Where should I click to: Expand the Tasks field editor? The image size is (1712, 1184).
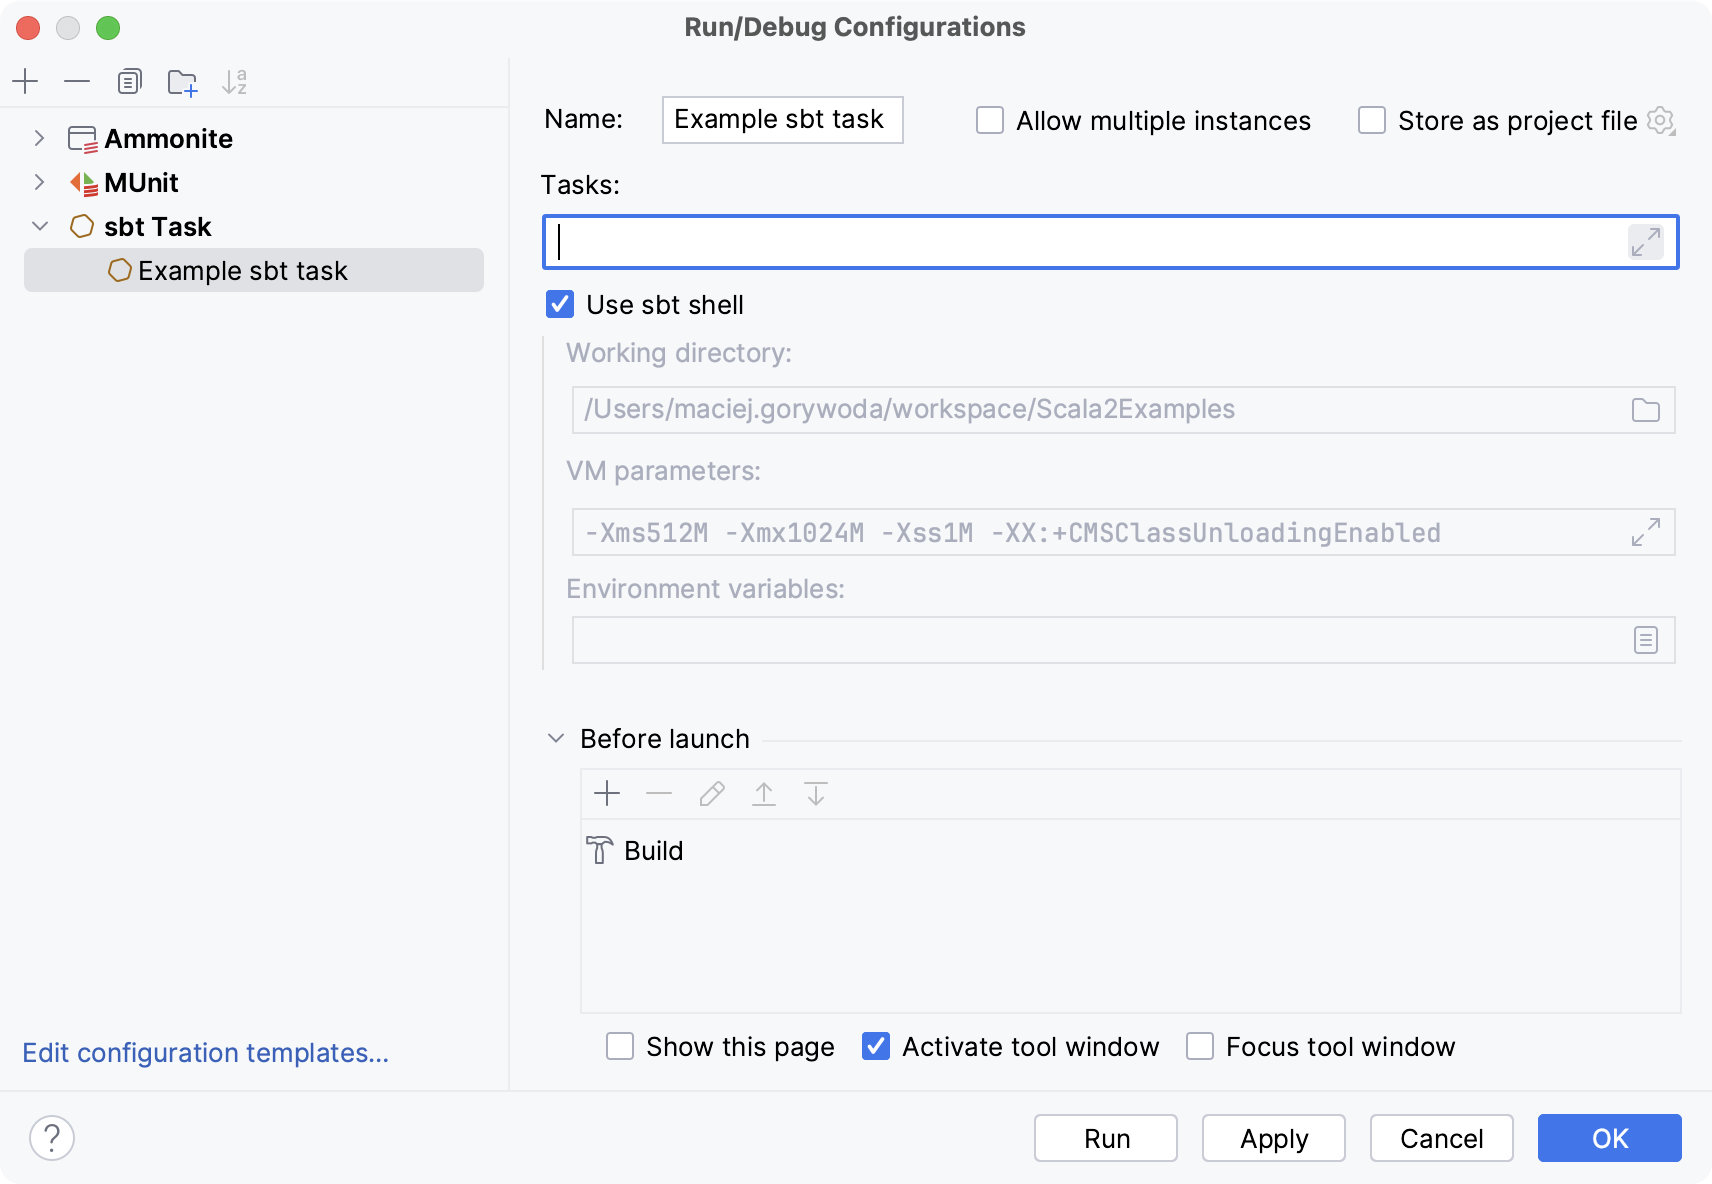[x=1644, y=242]
